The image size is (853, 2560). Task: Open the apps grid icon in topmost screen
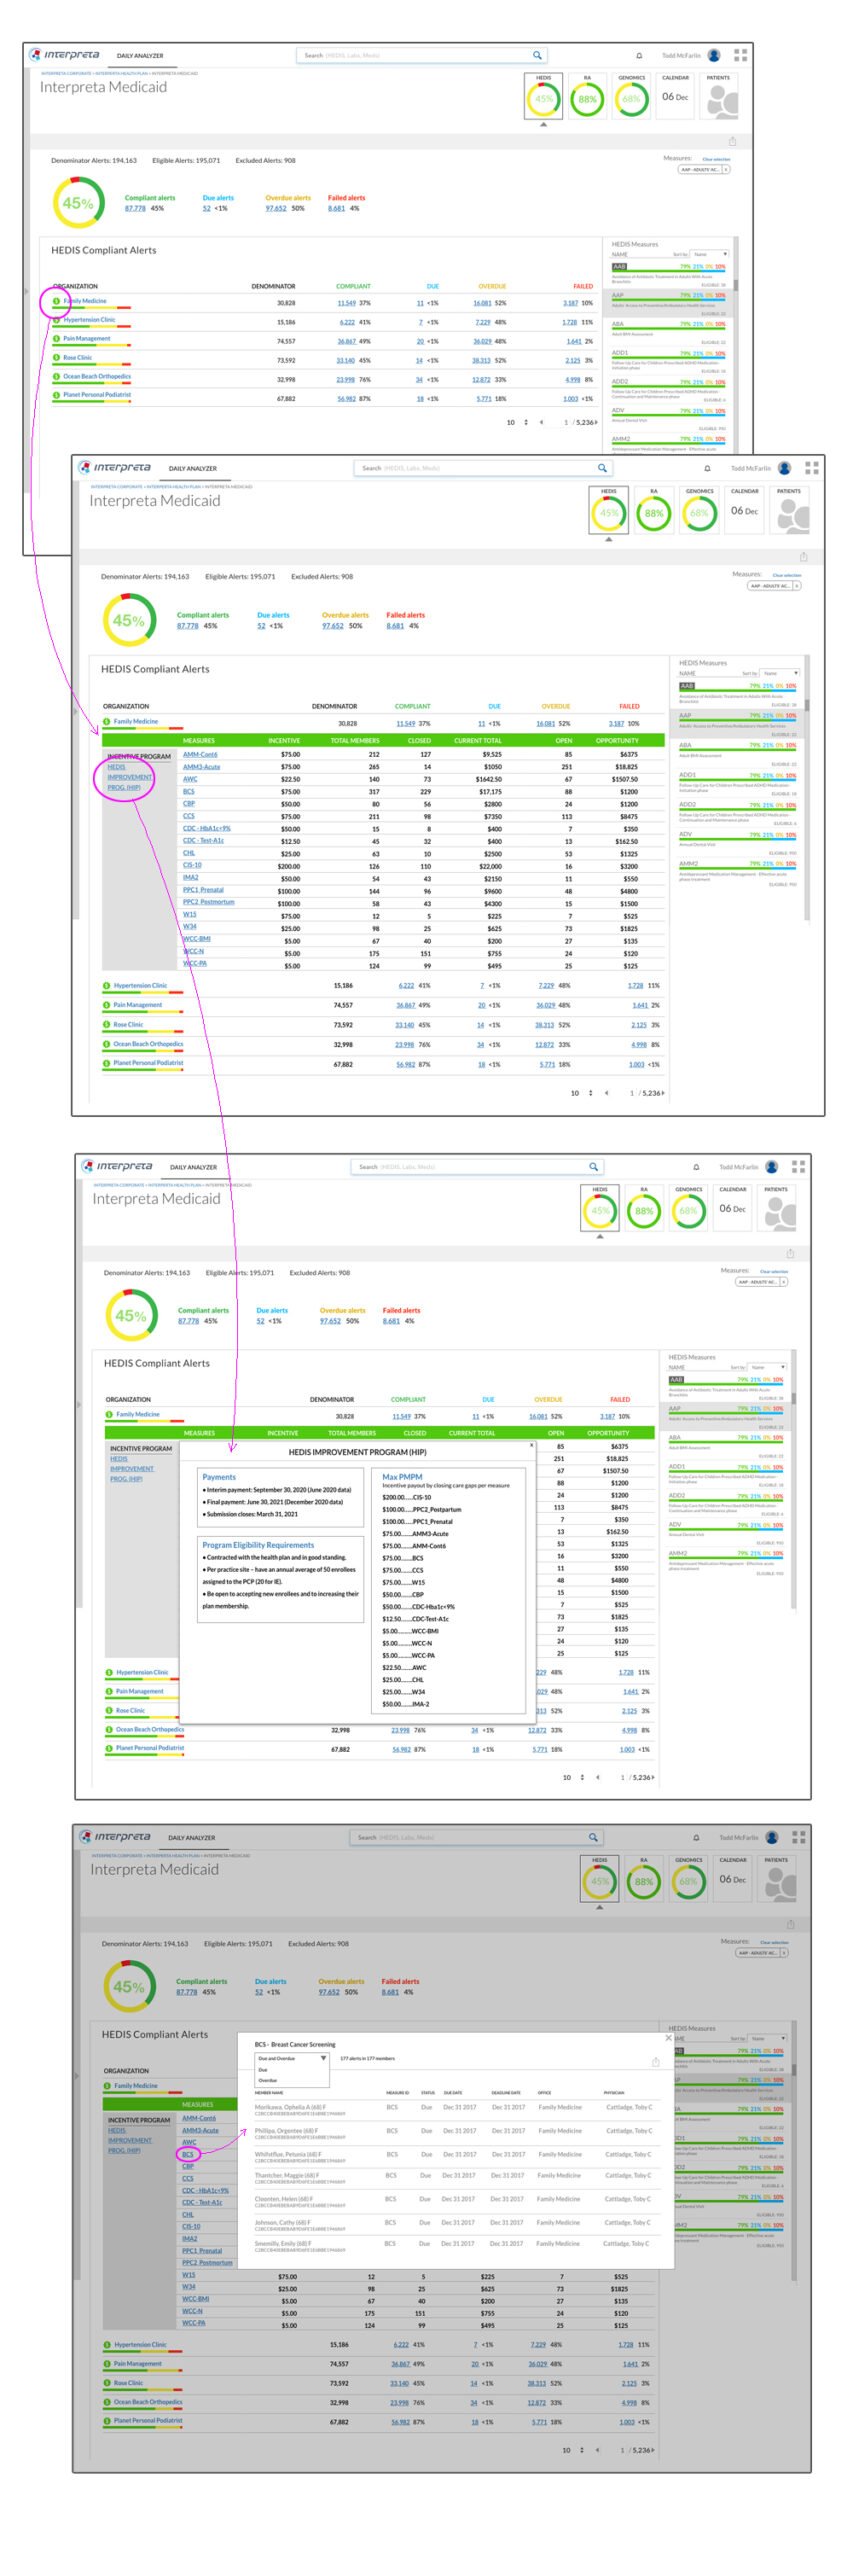pos(741,55)
